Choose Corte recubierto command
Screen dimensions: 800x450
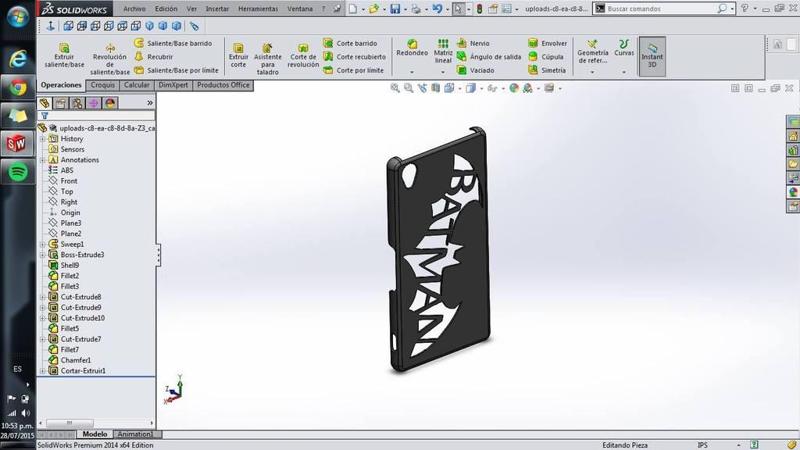(x=355, y=57)
